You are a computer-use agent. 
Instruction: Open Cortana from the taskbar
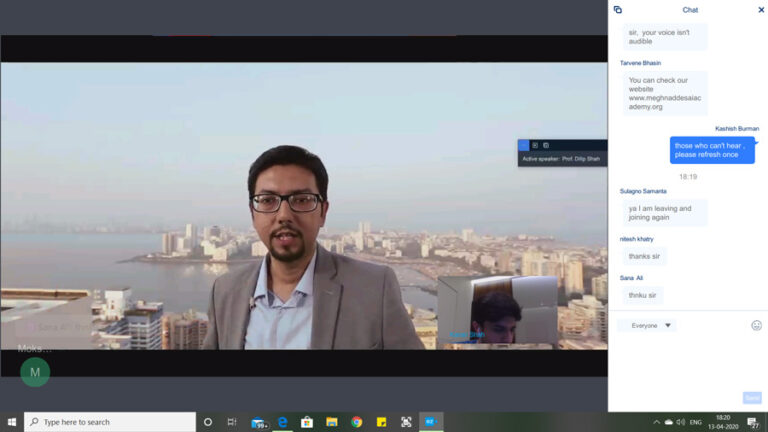[x=208, y=422]
